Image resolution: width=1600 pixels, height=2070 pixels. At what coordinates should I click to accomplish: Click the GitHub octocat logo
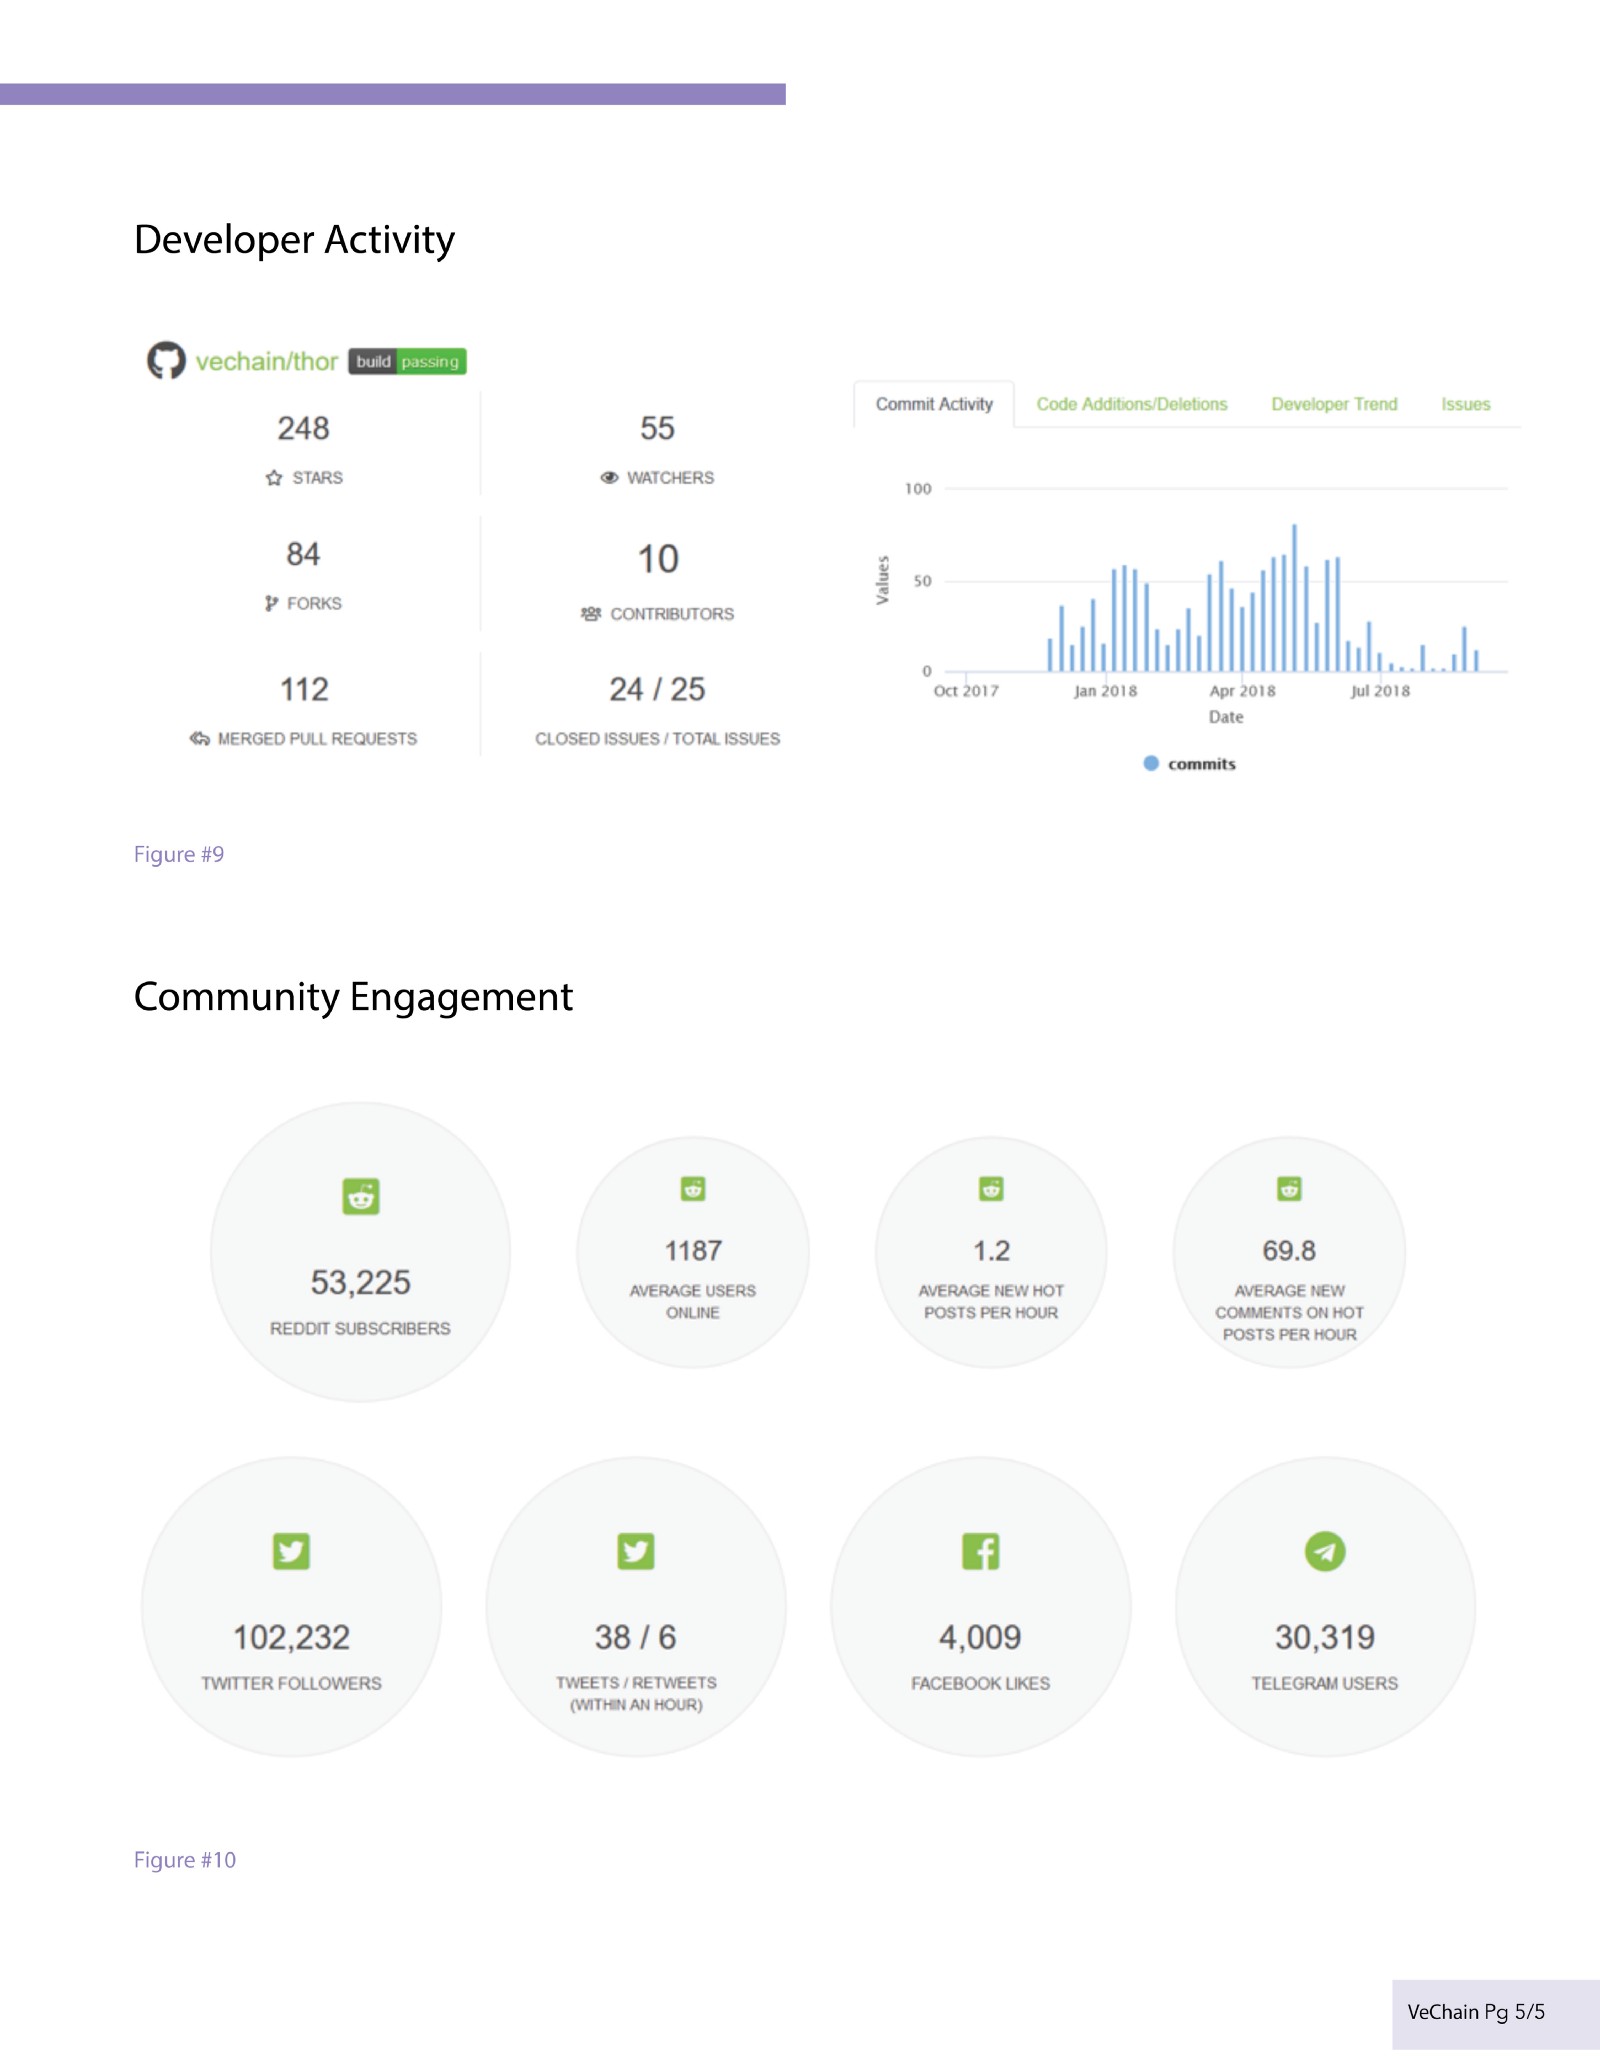click(166, 361)
